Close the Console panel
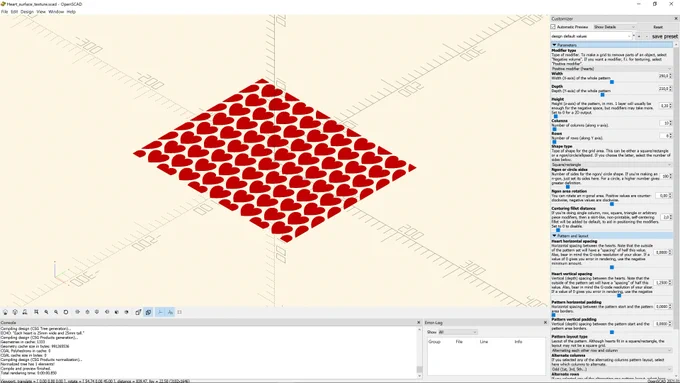The height and width of the screenshot is (383, 680). pyautogui.click(x=418, y=323)
